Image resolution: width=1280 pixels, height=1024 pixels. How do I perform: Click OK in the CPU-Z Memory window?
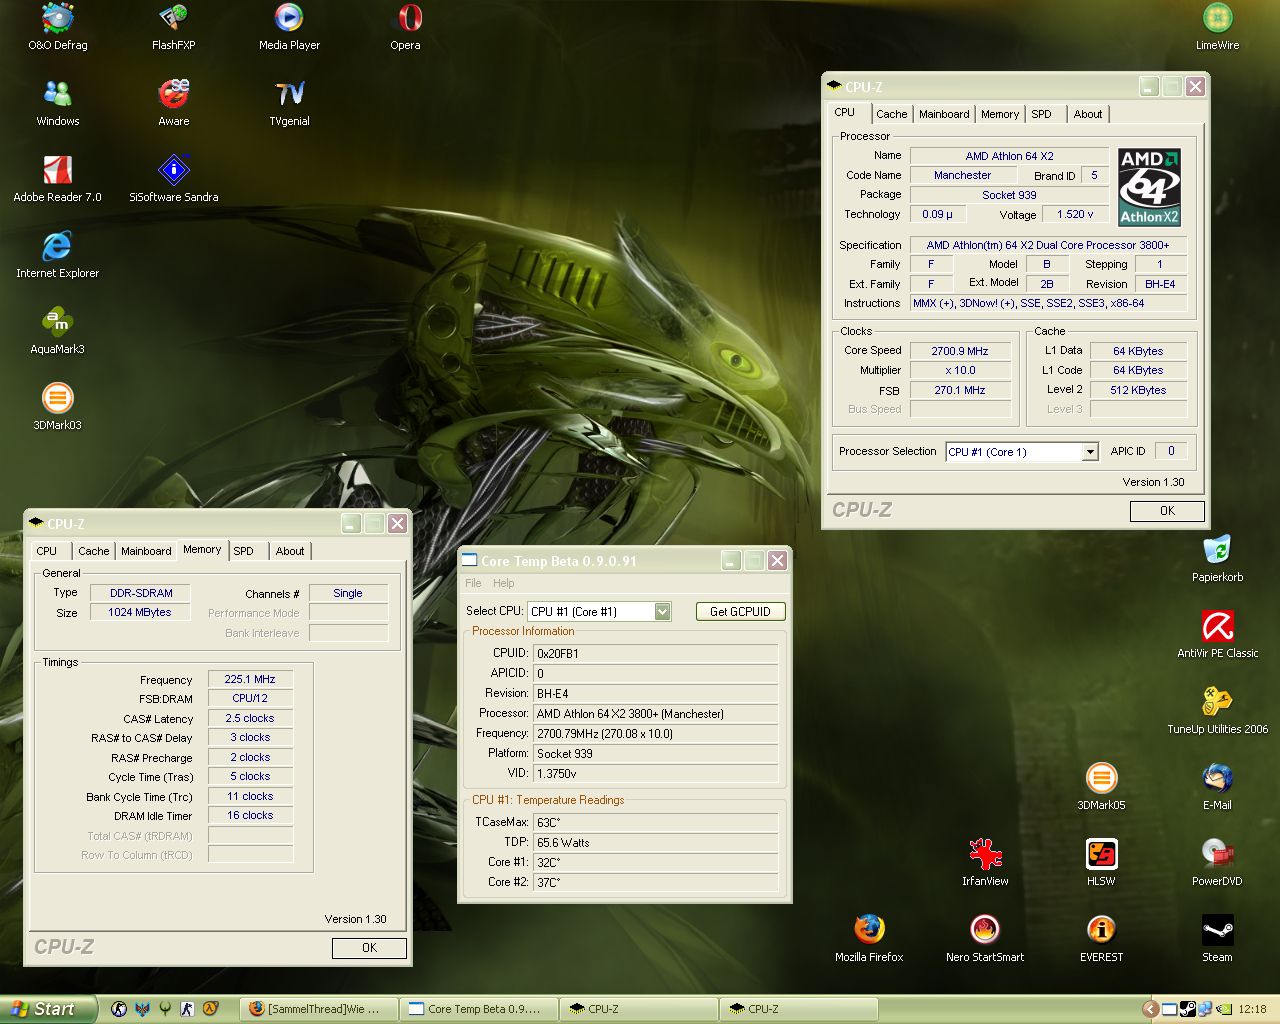(x=369, y=948)
